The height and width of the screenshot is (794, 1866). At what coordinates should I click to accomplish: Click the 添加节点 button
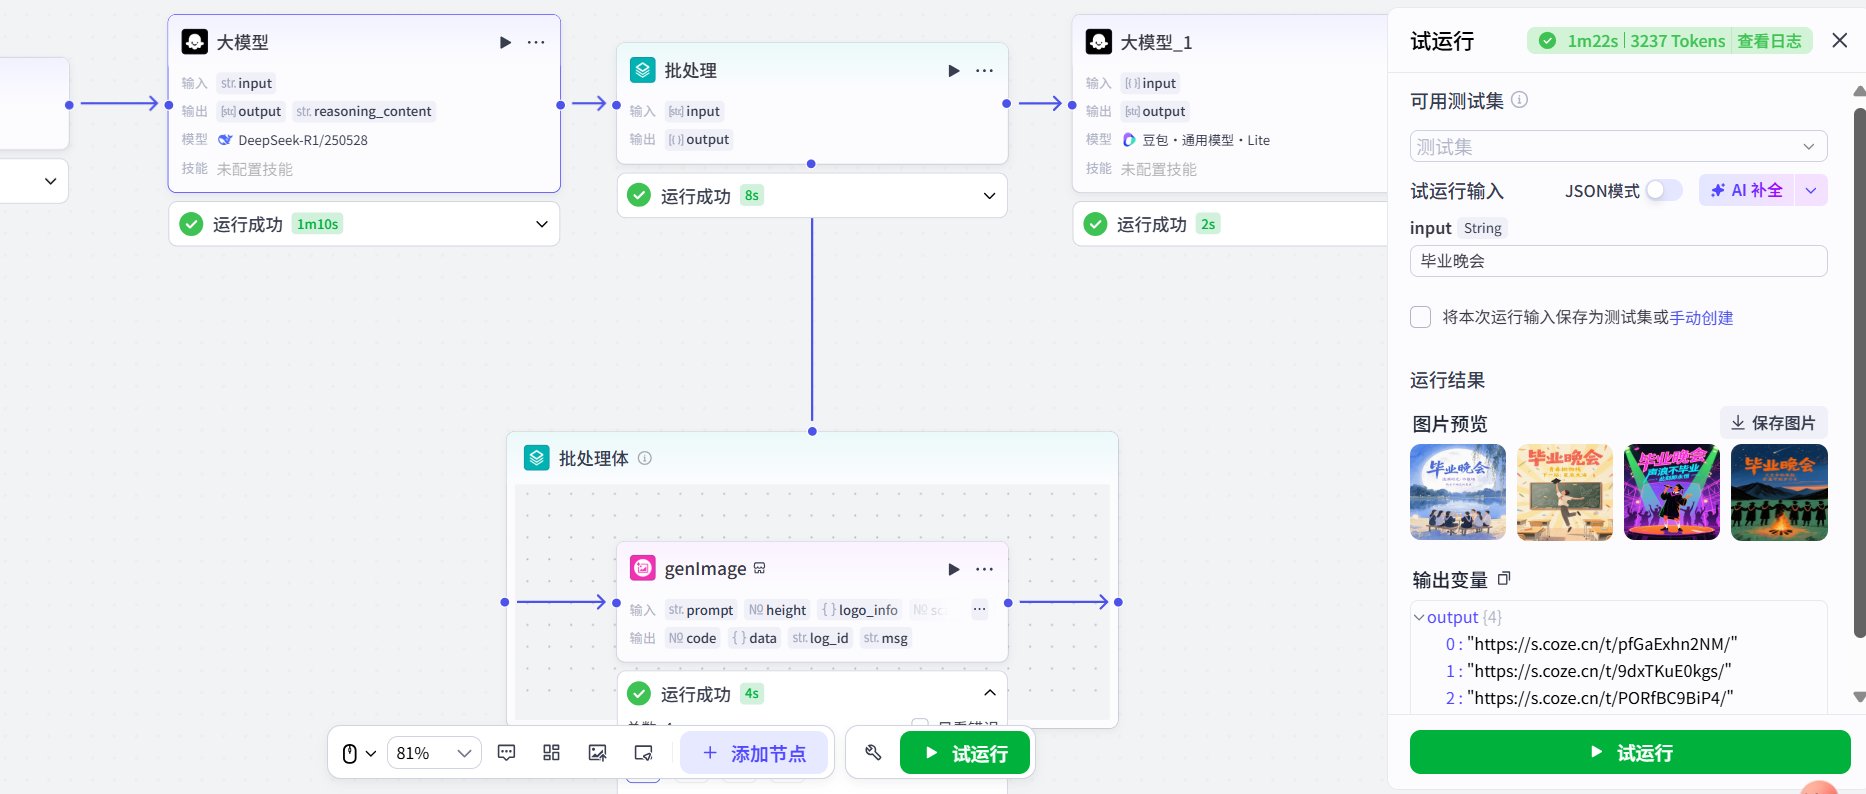click(754, 753)
